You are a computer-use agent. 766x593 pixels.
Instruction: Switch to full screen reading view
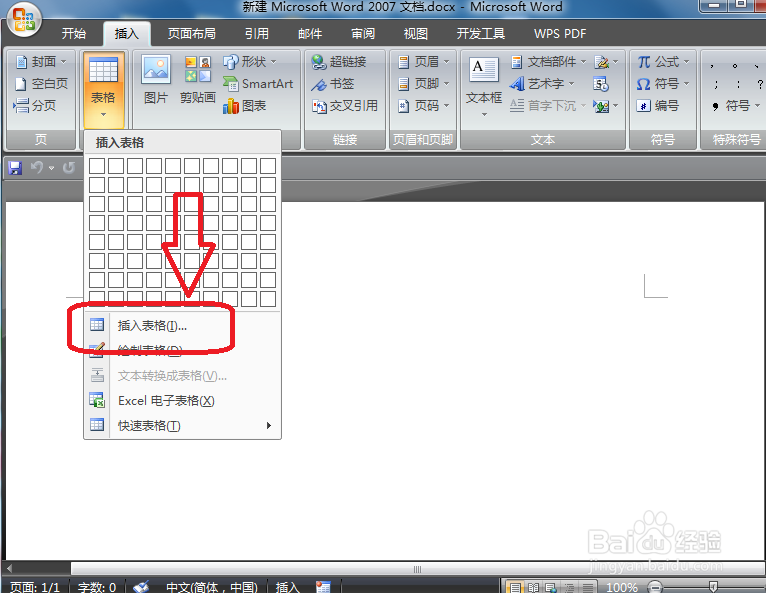(533, 587)
